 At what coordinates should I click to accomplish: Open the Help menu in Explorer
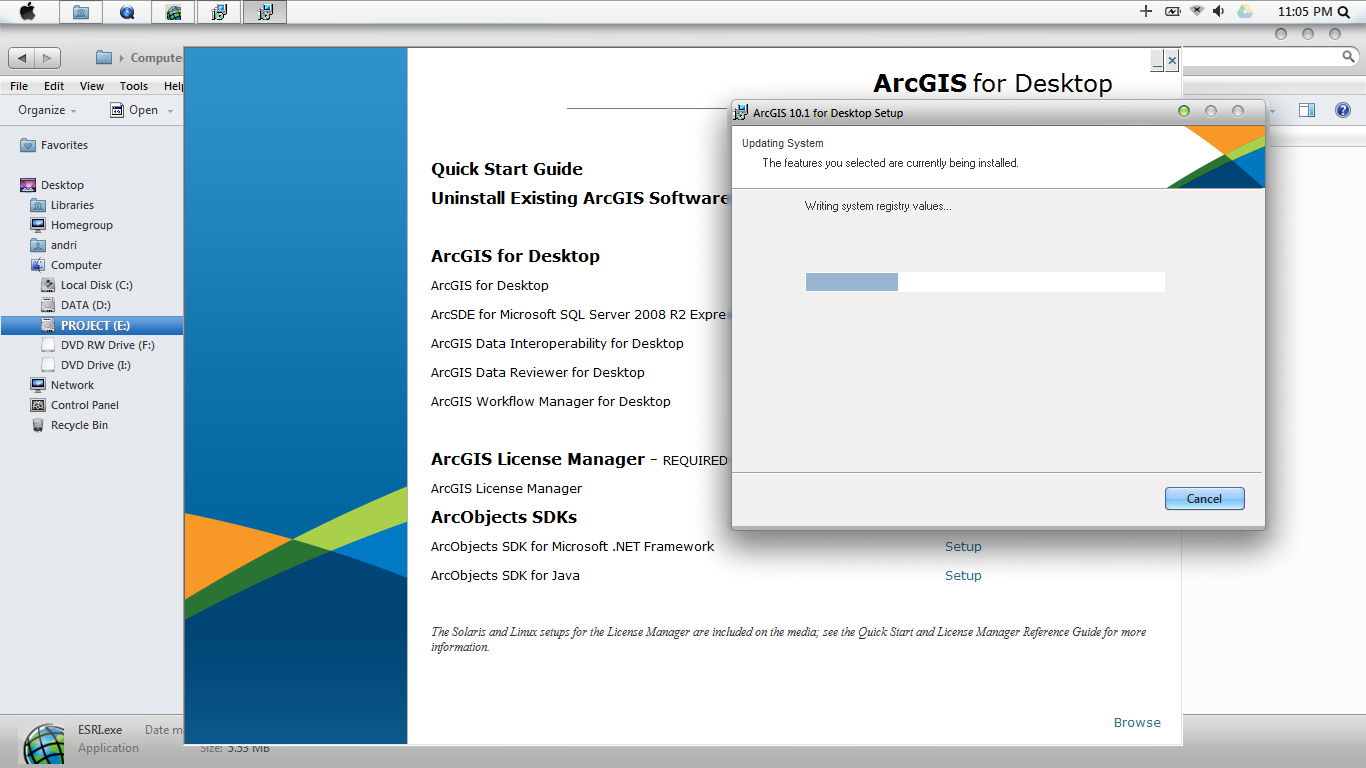(173, 86)
